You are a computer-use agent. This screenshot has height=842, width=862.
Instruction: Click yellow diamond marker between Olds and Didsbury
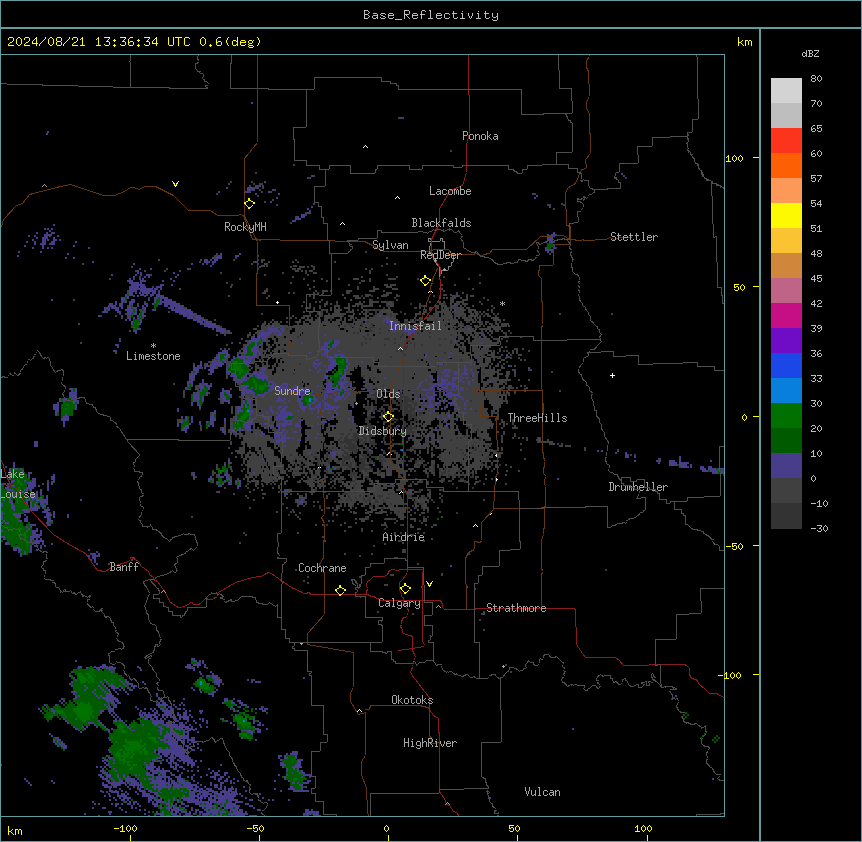tap(389, 417)
